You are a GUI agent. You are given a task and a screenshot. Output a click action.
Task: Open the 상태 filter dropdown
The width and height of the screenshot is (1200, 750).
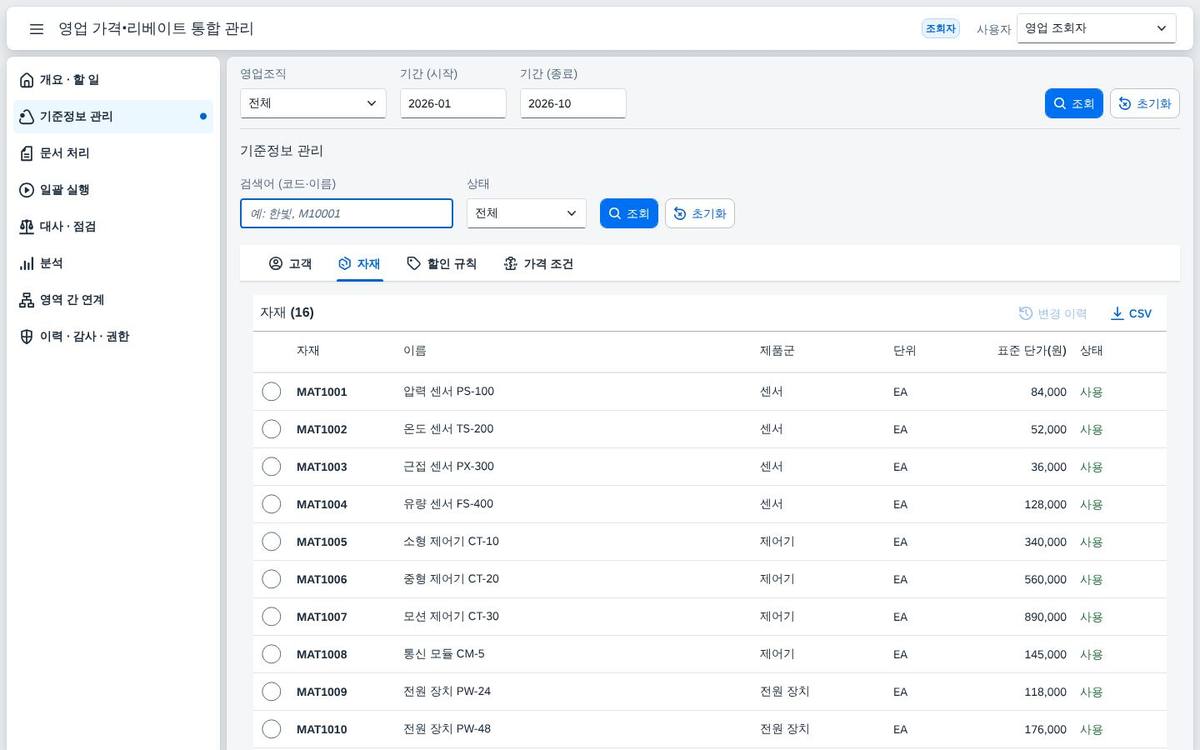pyautogui.click(x=526, y=213)
